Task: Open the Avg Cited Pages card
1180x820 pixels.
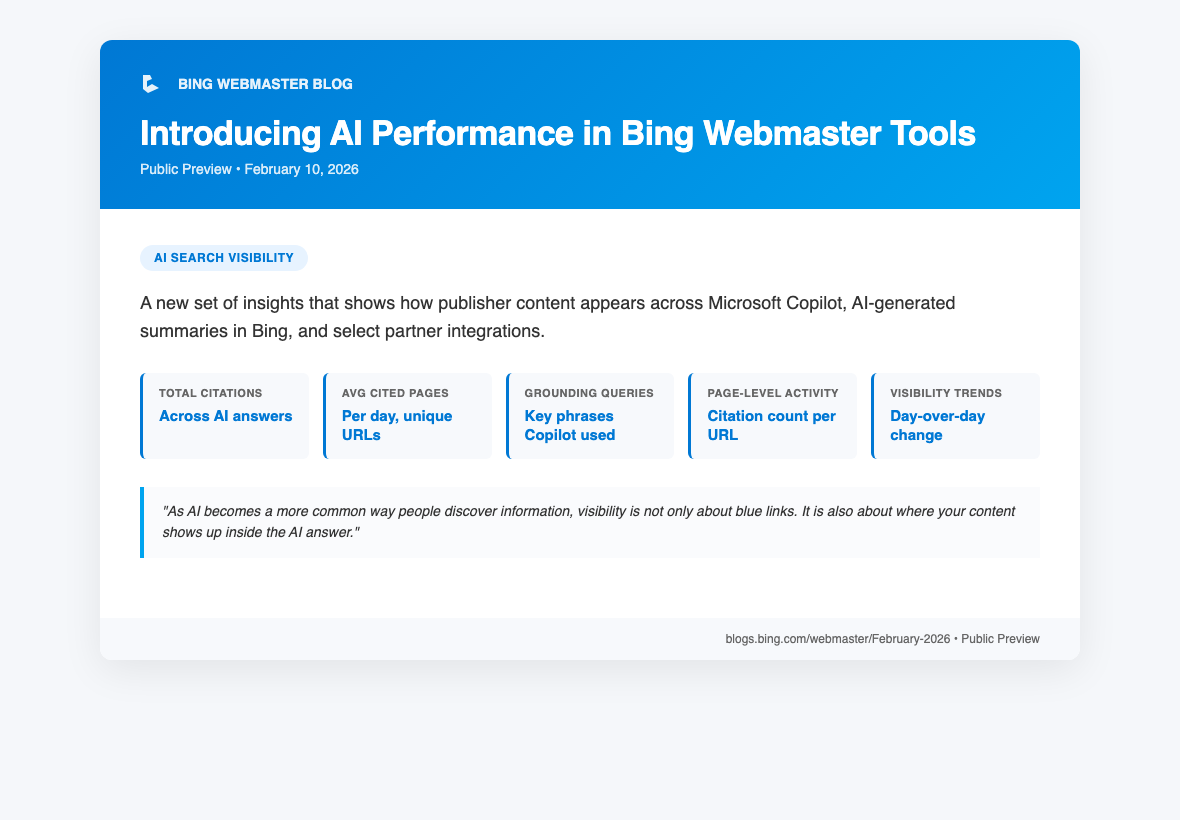Action: pyautogui.click(x=407, y=416)
